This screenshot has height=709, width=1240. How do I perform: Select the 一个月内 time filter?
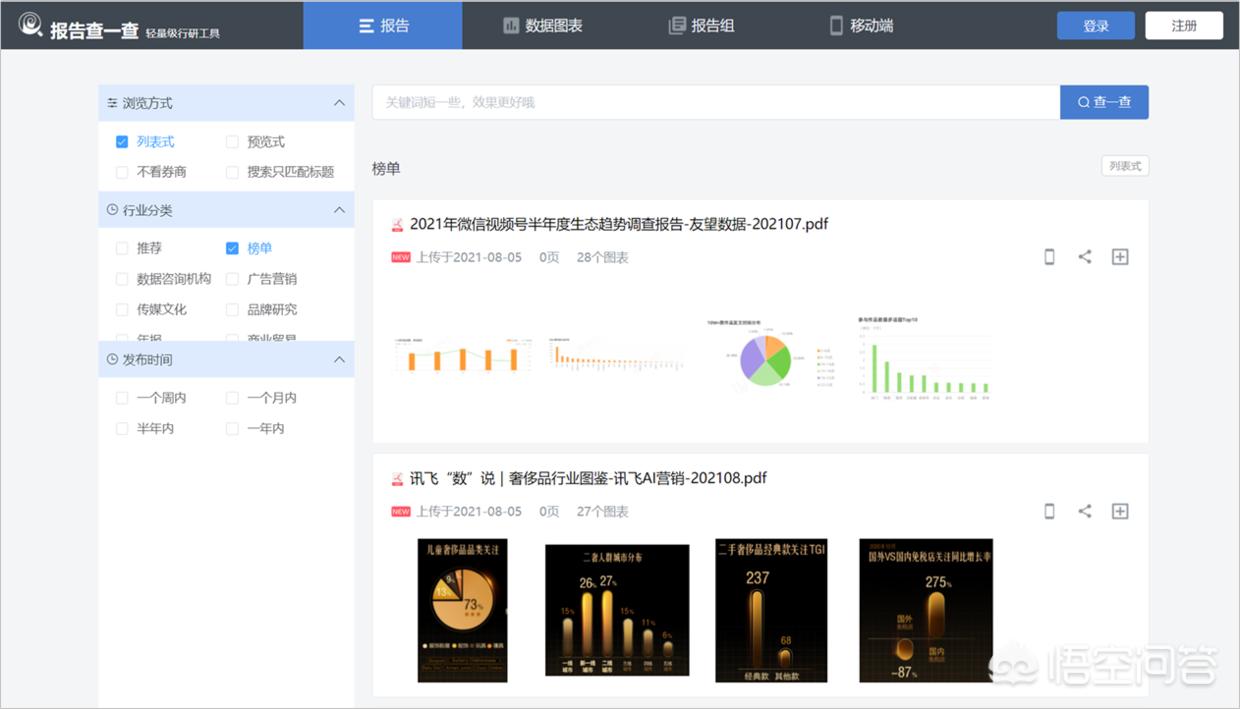point(232,398)
